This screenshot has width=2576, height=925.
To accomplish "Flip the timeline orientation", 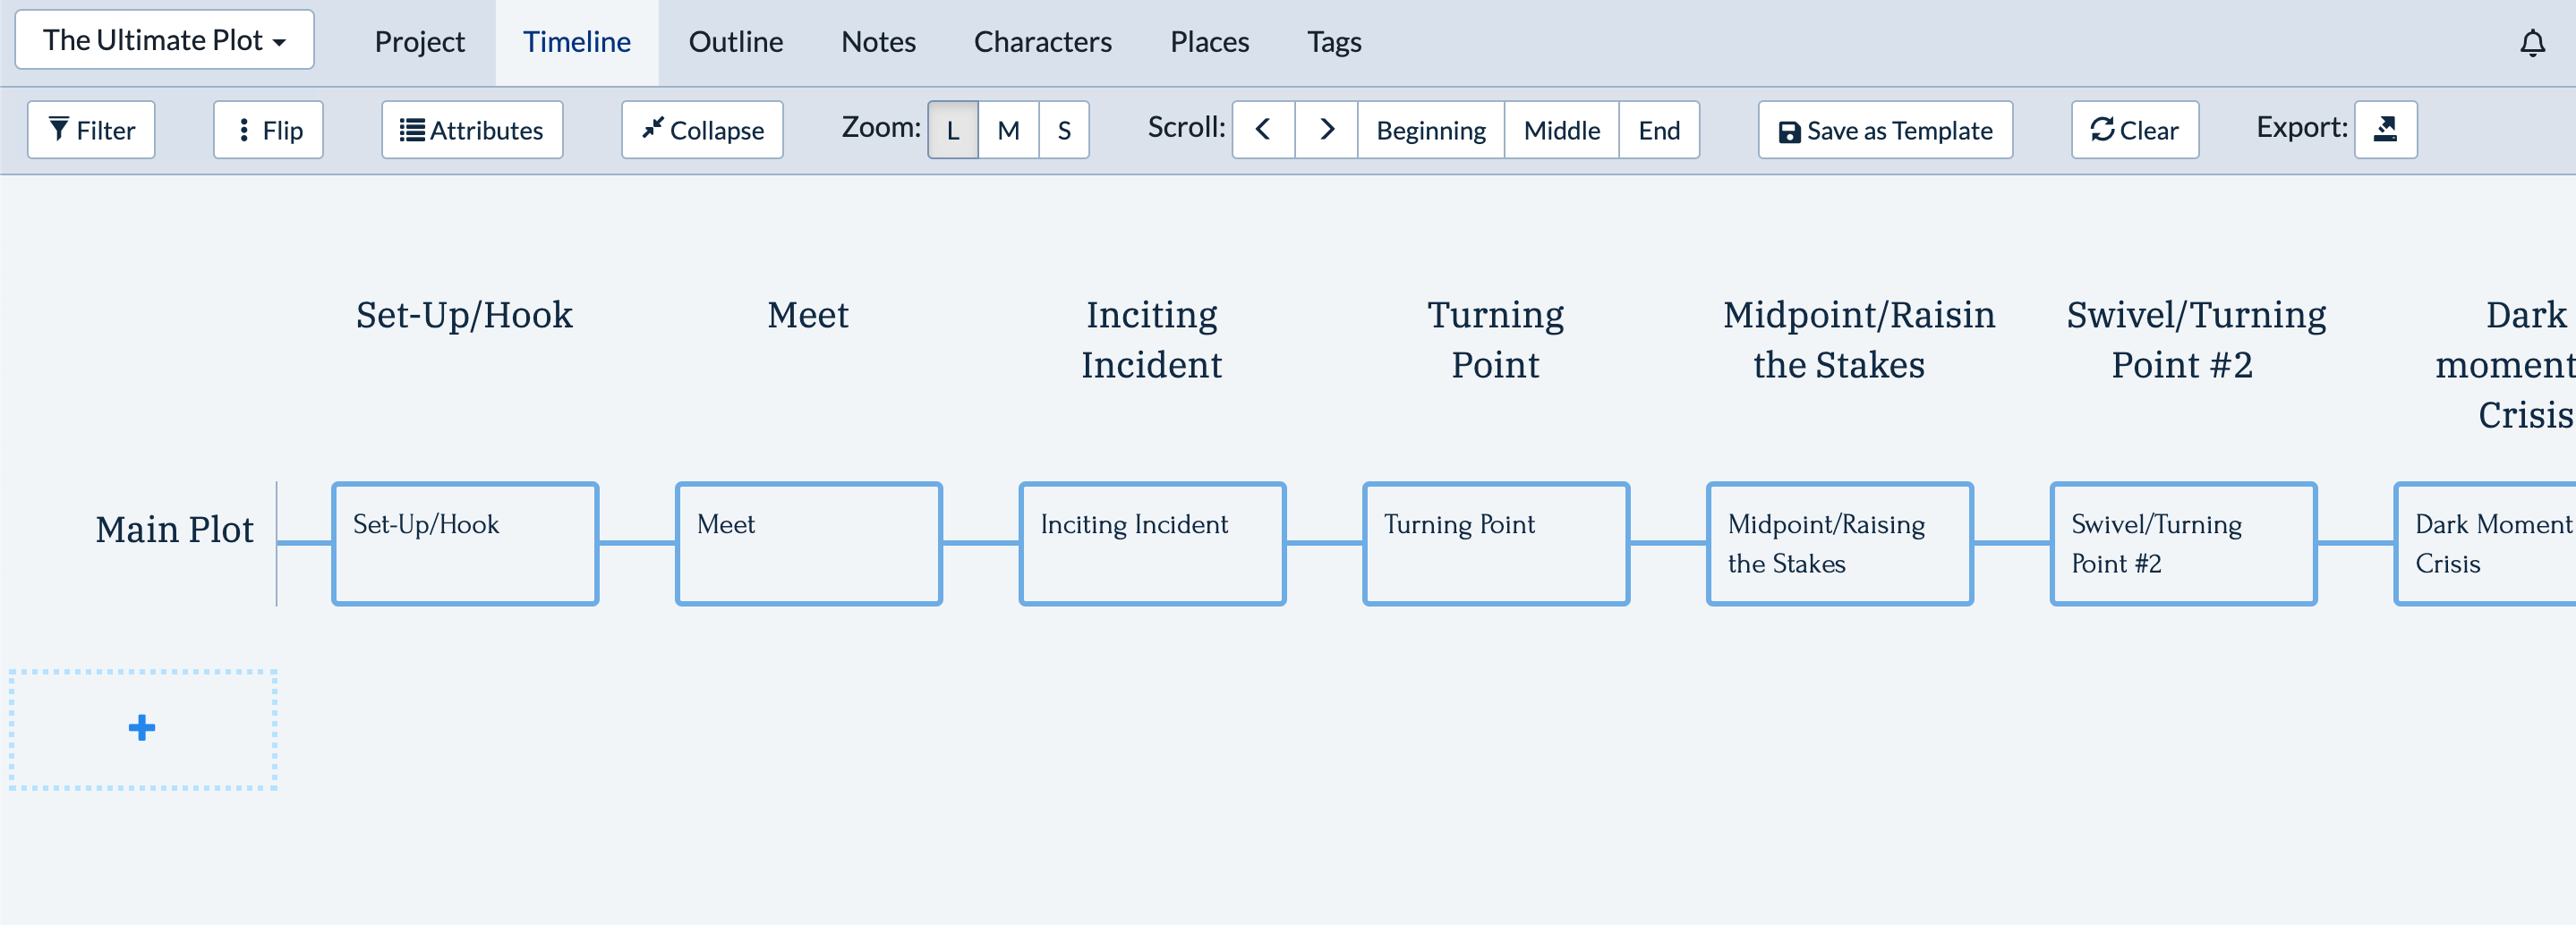I will coord(268,130).
